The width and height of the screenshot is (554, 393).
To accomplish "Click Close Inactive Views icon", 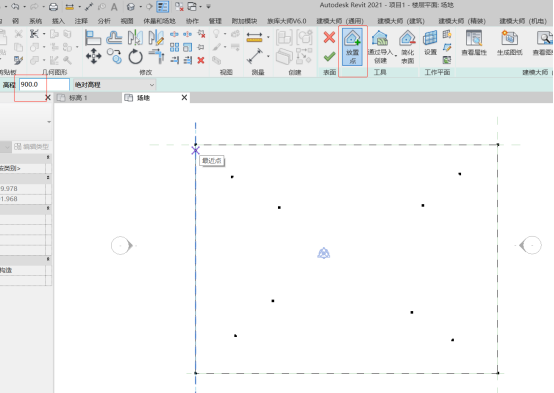I will click(179, 6).
